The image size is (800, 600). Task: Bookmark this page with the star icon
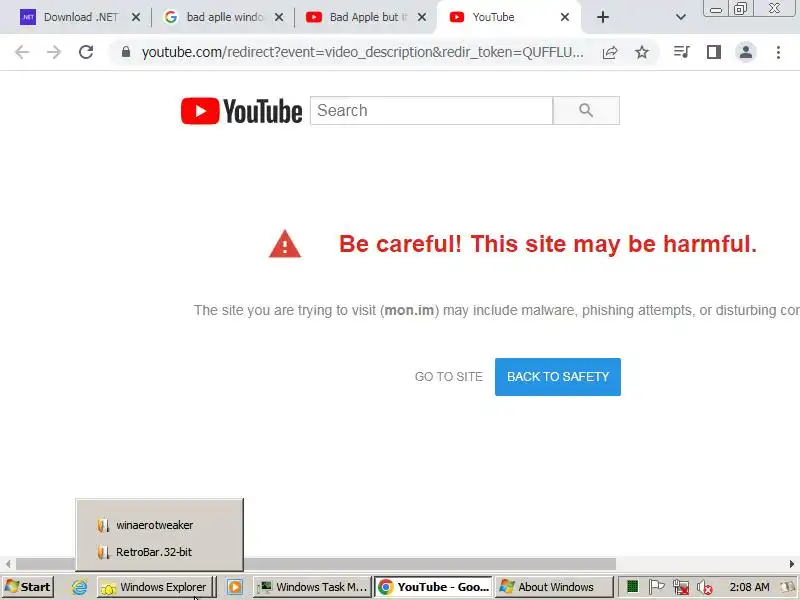[x=642, y=52]
